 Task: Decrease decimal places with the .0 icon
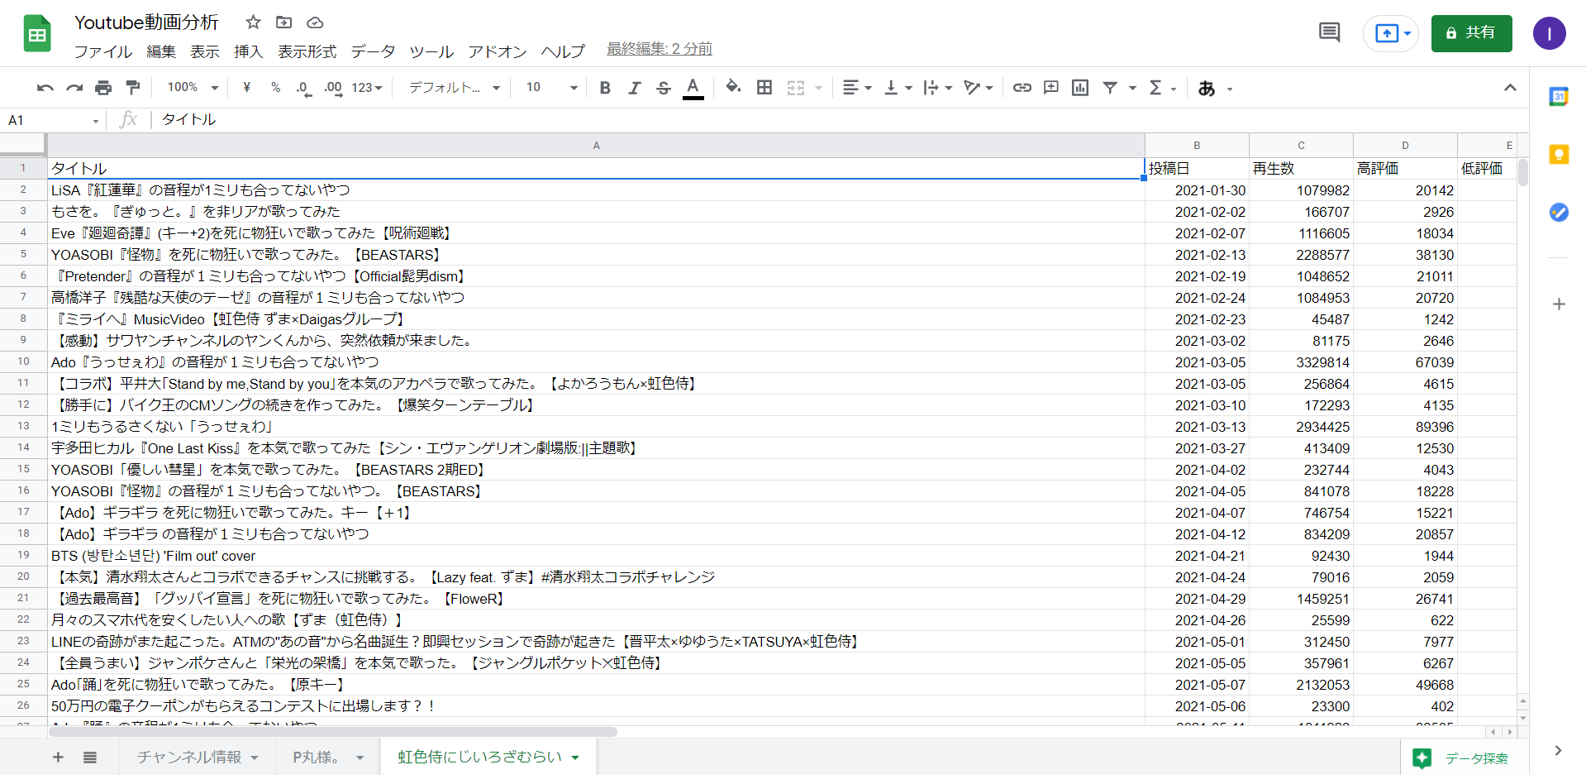(303, 88)
